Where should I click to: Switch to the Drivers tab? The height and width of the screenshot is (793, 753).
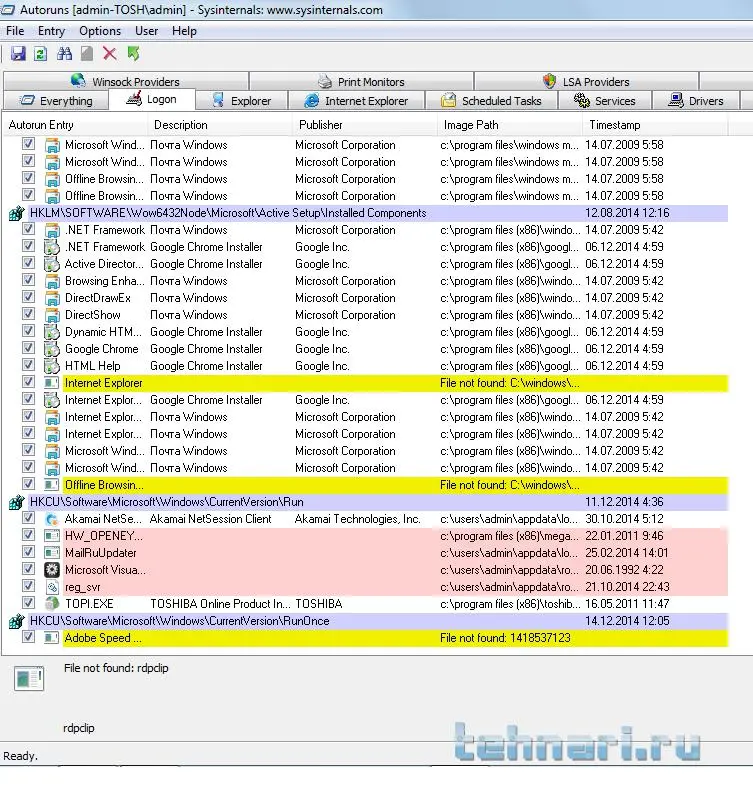tap(696, 101)
